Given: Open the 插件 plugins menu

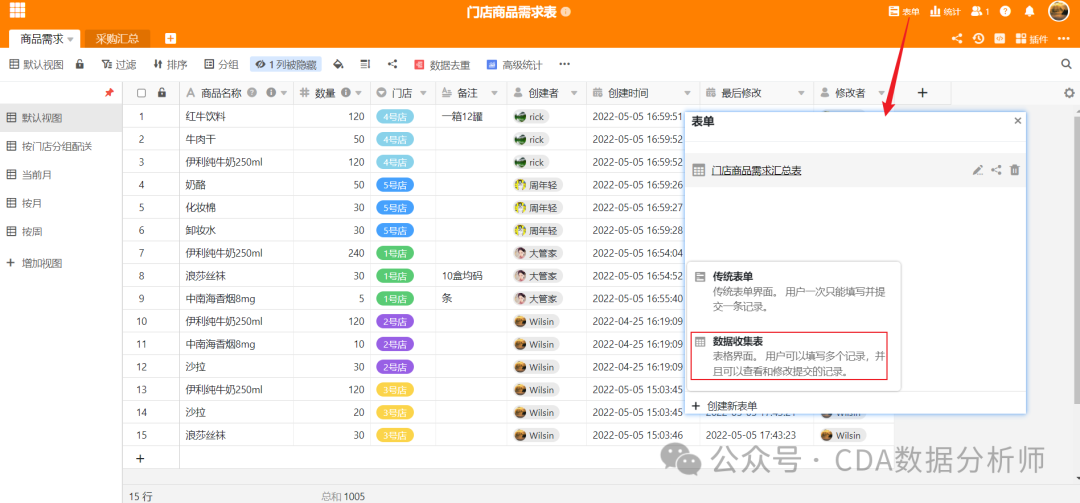Looking at the screenshot, I should click(1030, 39).
